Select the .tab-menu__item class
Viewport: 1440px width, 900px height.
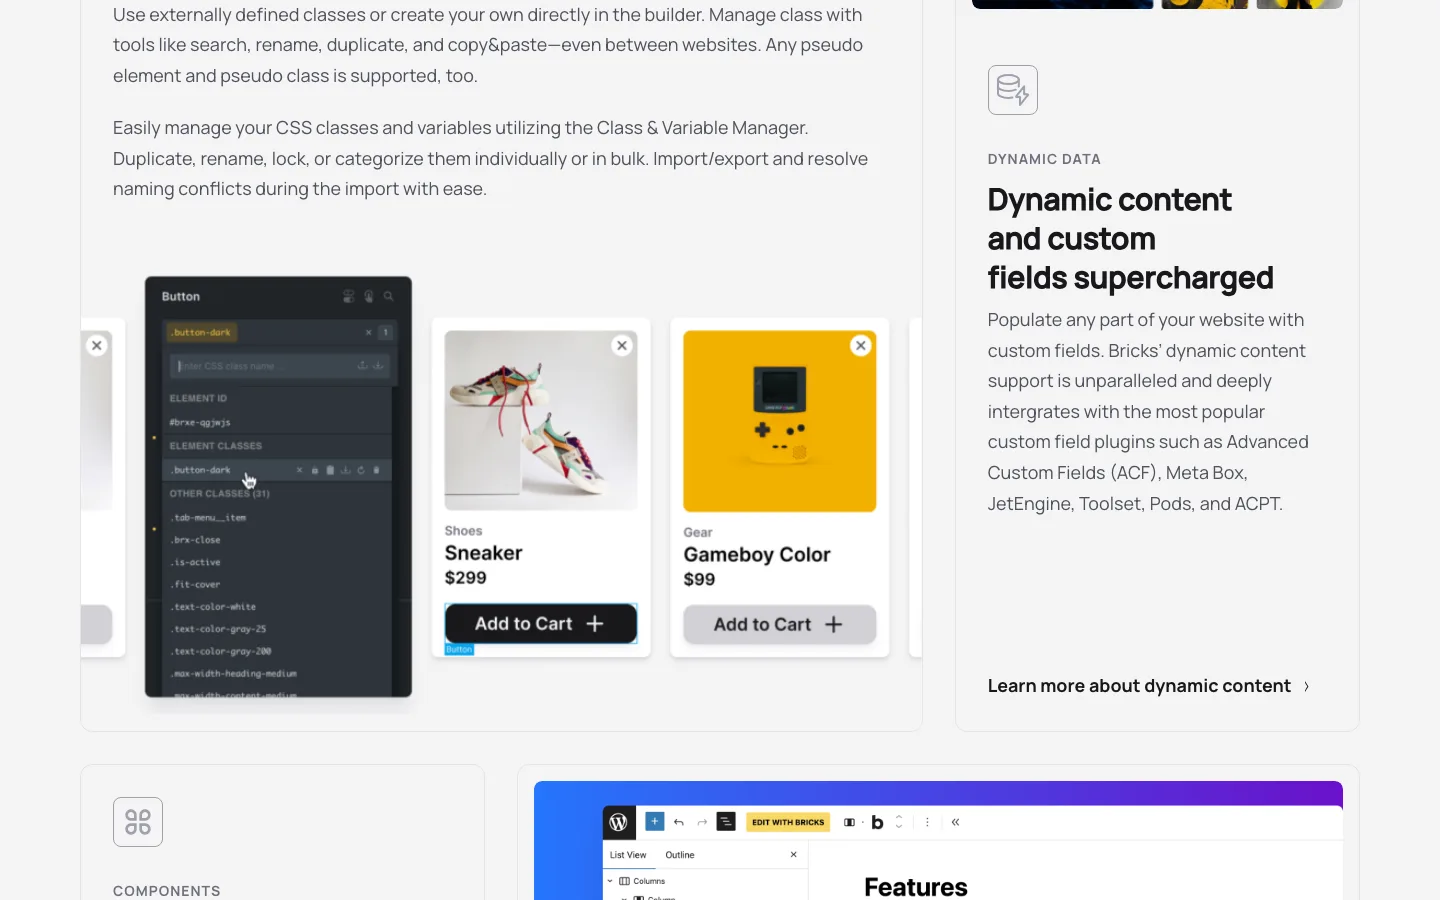click(208, 517)
